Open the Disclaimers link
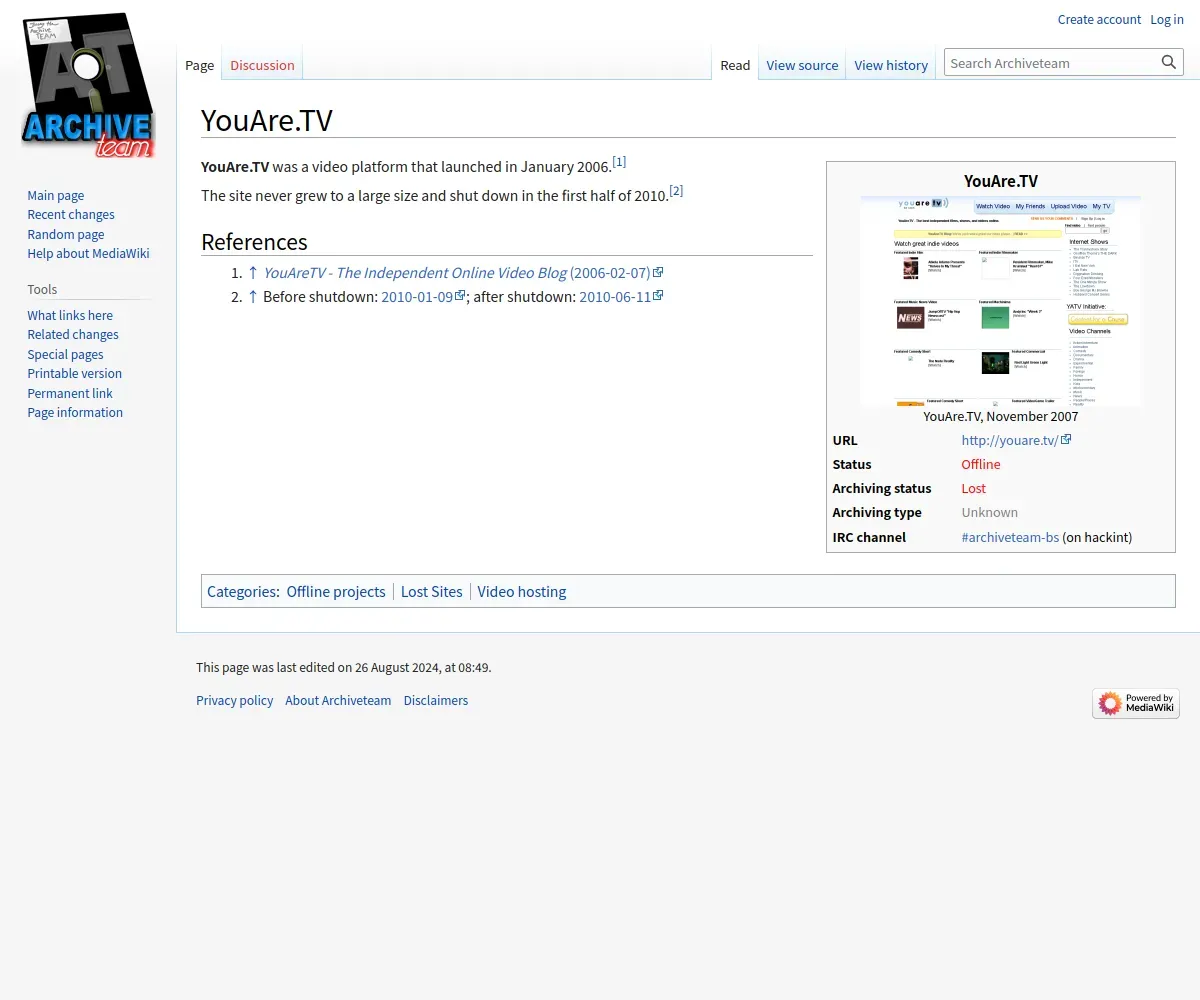The height and width of the screenshot is (1000, 1200). [x=436, y=701]
